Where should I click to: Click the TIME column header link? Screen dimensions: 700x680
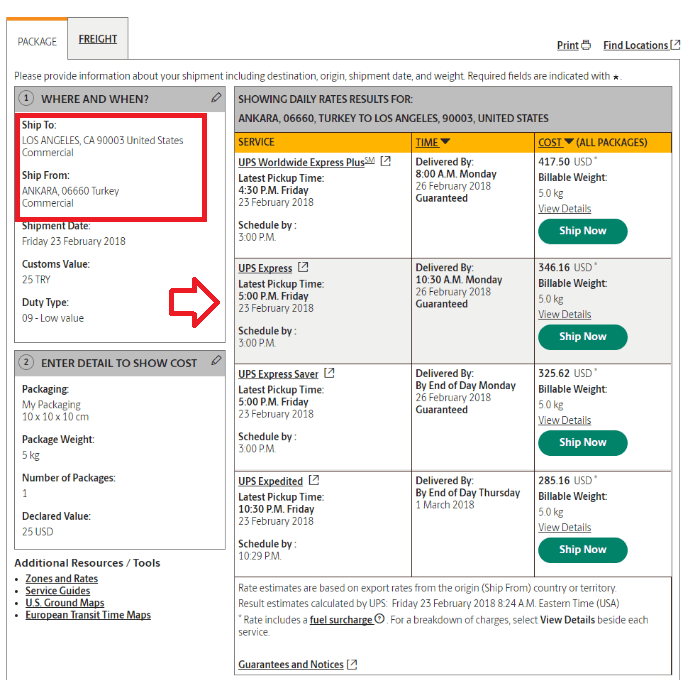427,142
